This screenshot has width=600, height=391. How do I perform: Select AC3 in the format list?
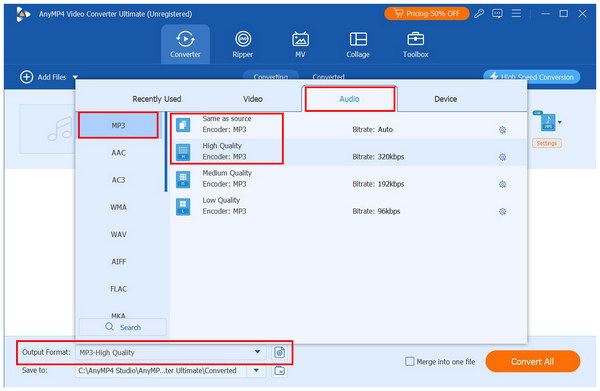(x=118, y=180)
